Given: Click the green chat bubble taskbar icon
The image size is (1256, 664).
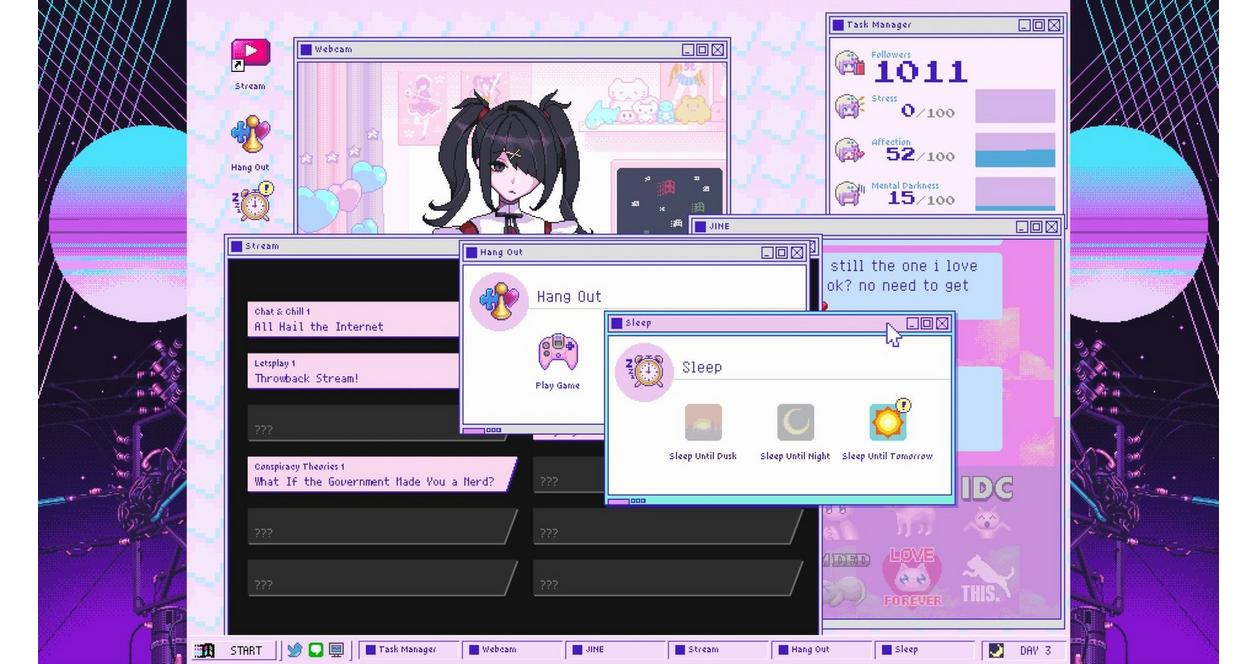Looking at the screenshot, I should pyautogui.click(x=316, y=650).
